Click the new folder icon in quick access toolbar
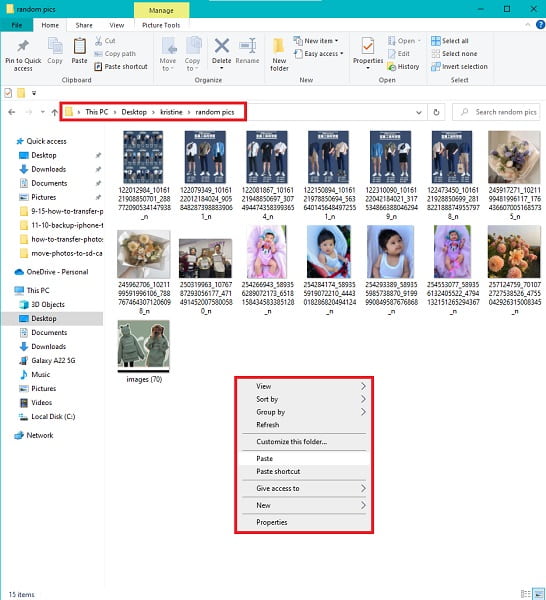 pos(21,93)
